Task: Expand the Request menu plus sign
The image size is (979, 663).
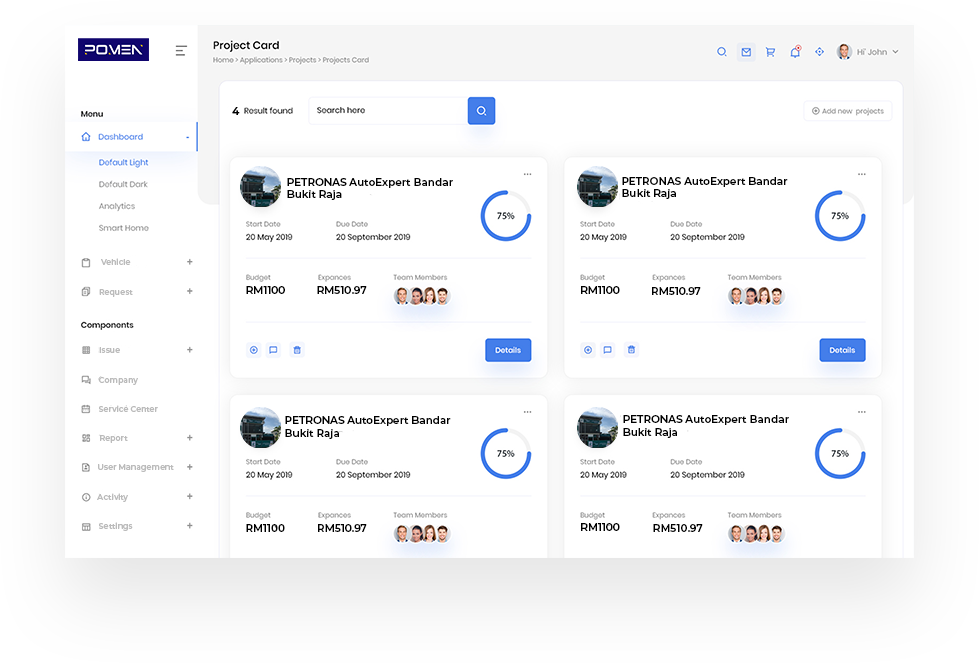Action: point(189,291)
